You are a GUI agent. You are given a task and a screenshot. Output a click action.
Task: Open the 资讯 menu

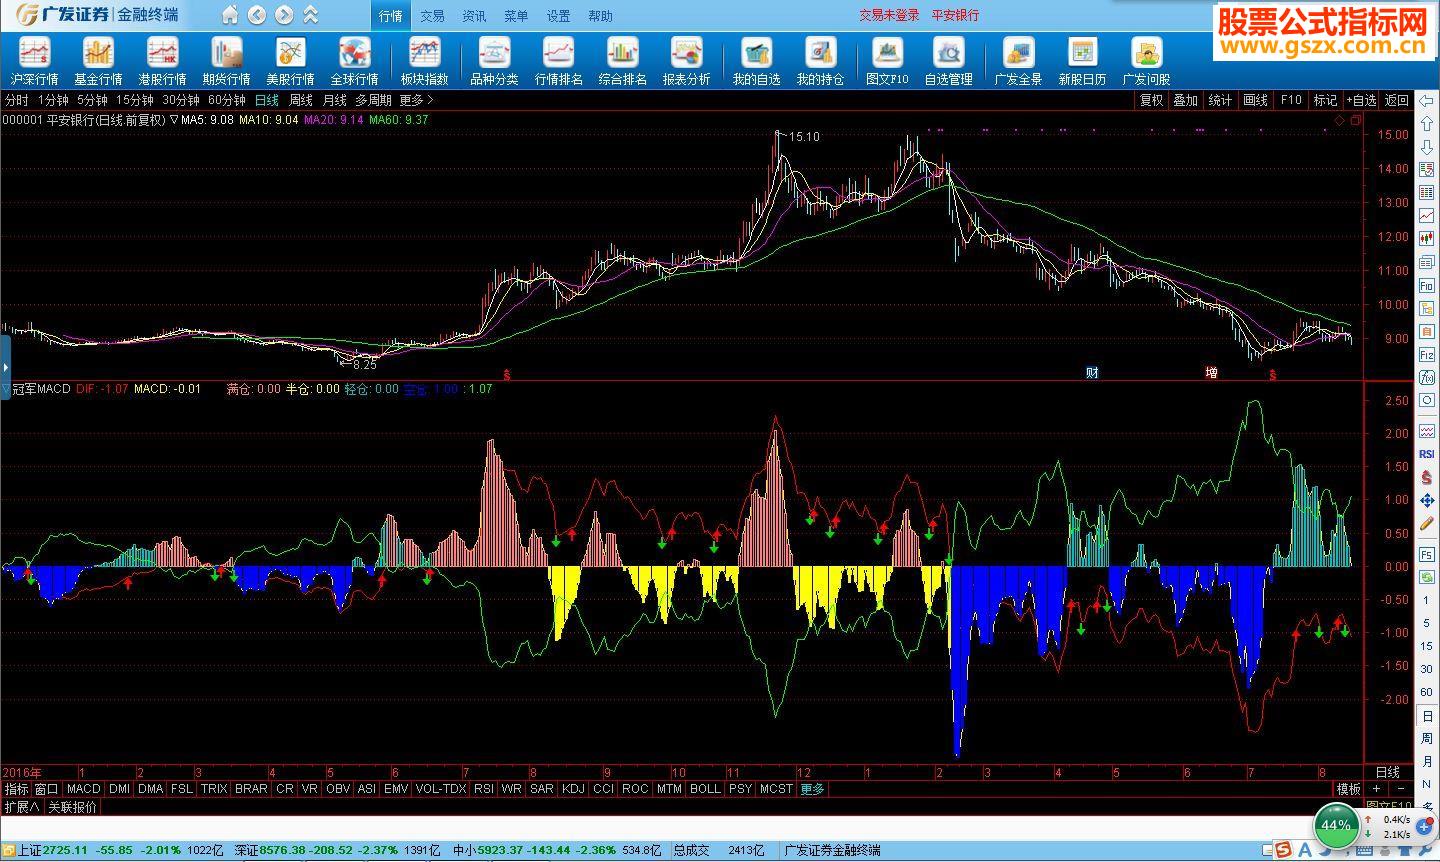(474, 16)
